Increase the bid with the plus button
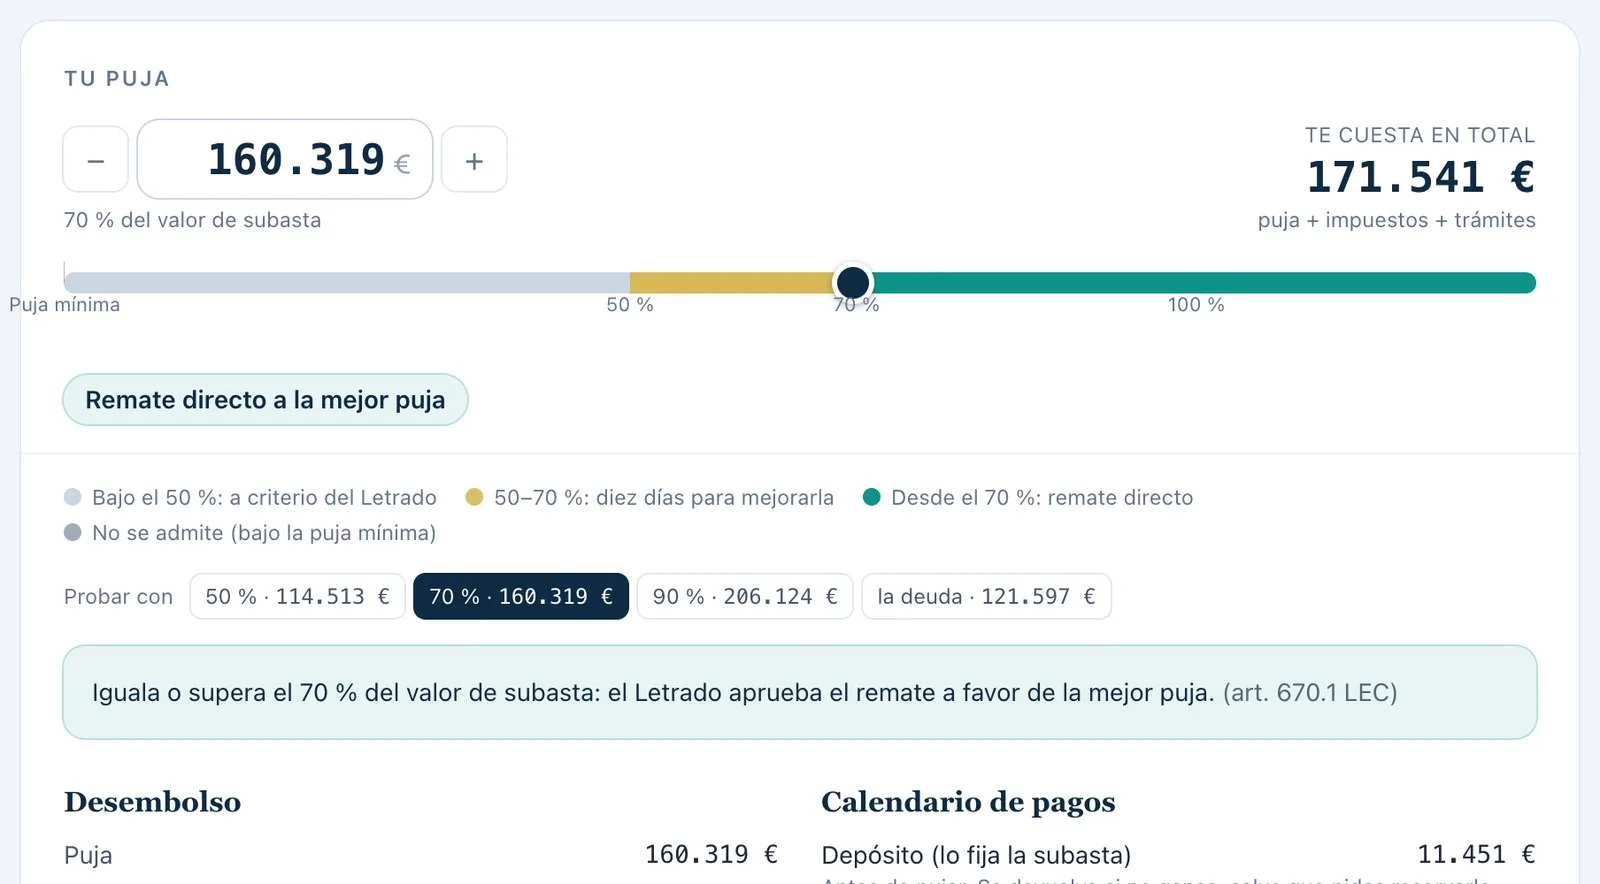The image size is (1600, 884). click(x=474, y=159)
